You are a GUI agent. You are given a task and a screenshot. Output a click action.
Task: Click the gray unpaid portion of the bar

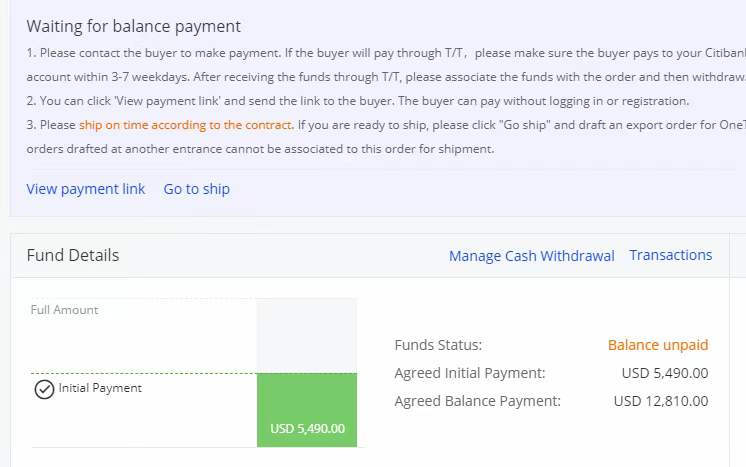coord(307,336)
